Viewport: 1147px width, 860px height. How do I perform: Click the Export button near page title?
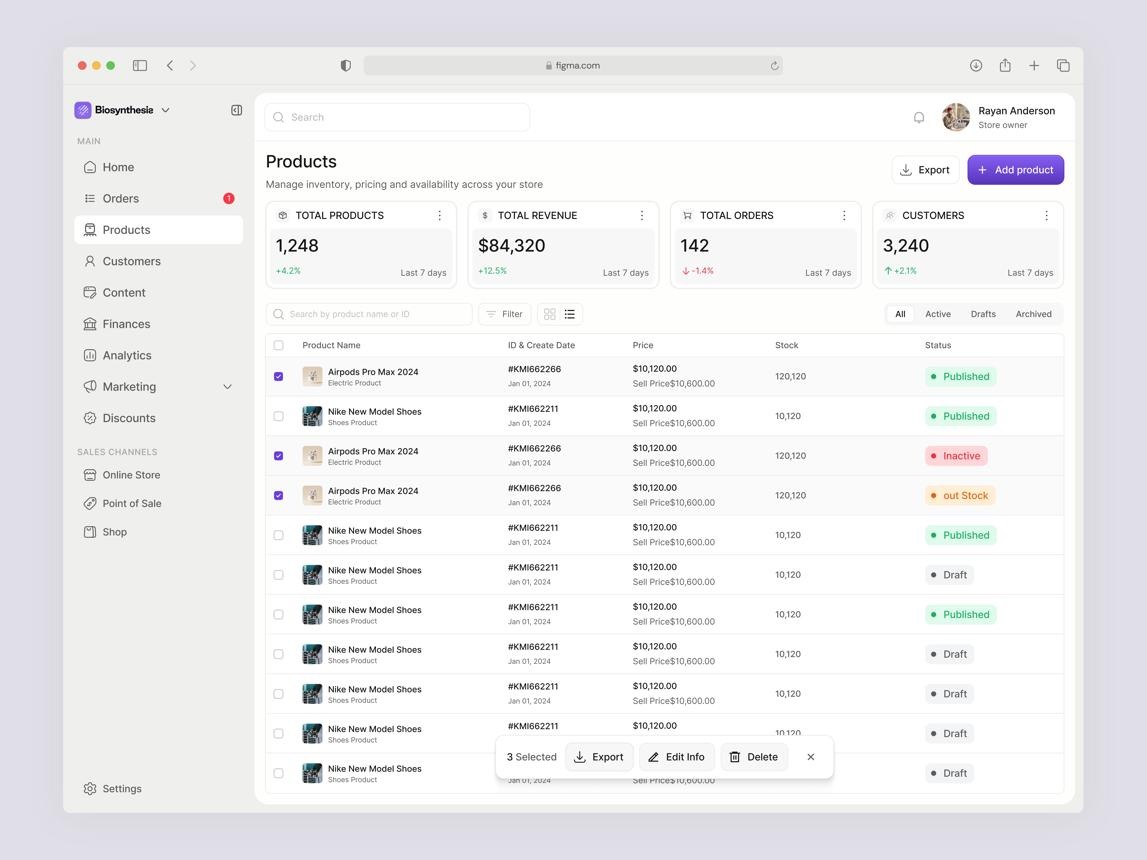925,170
